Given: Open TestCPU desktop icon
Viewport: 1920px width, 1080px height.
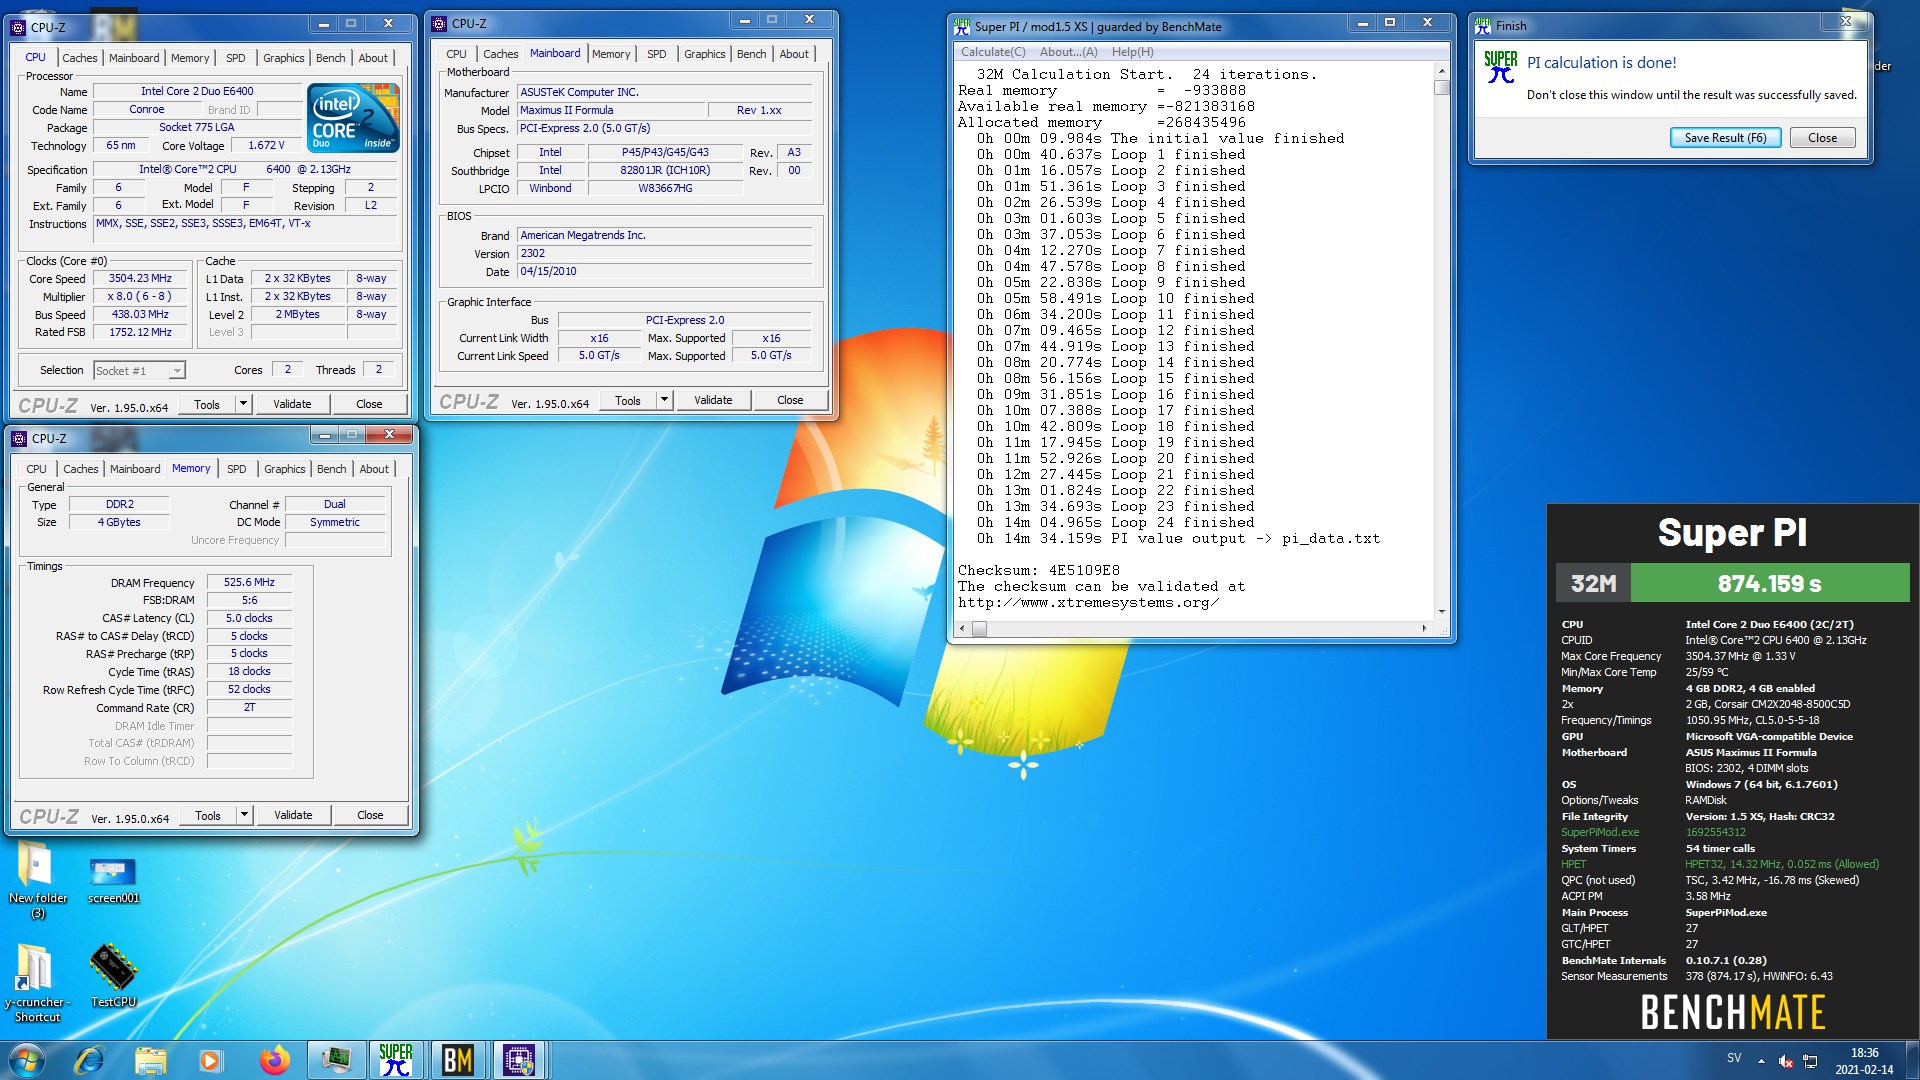Looking at the screenshot, I should coord(113,975).
